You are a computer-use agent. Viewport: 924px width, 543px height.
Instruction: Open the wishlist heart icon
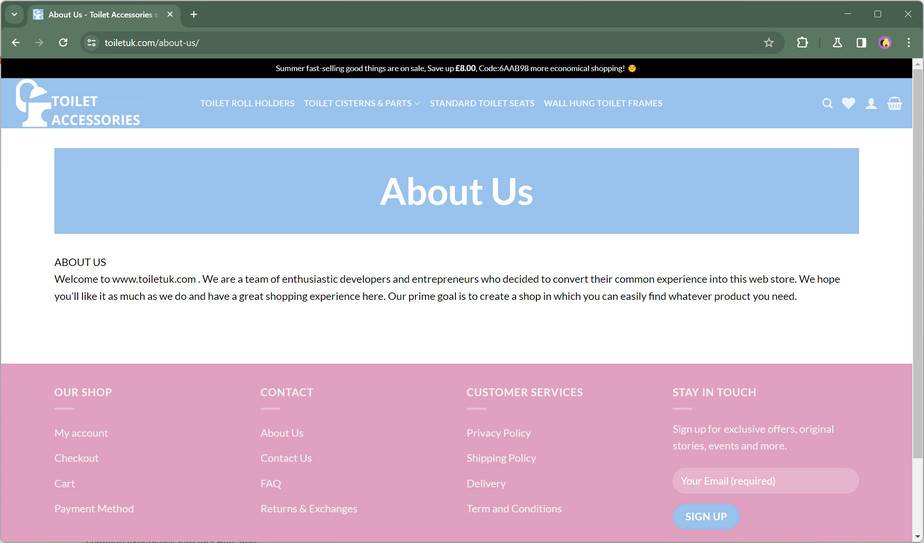pos(849,103)
